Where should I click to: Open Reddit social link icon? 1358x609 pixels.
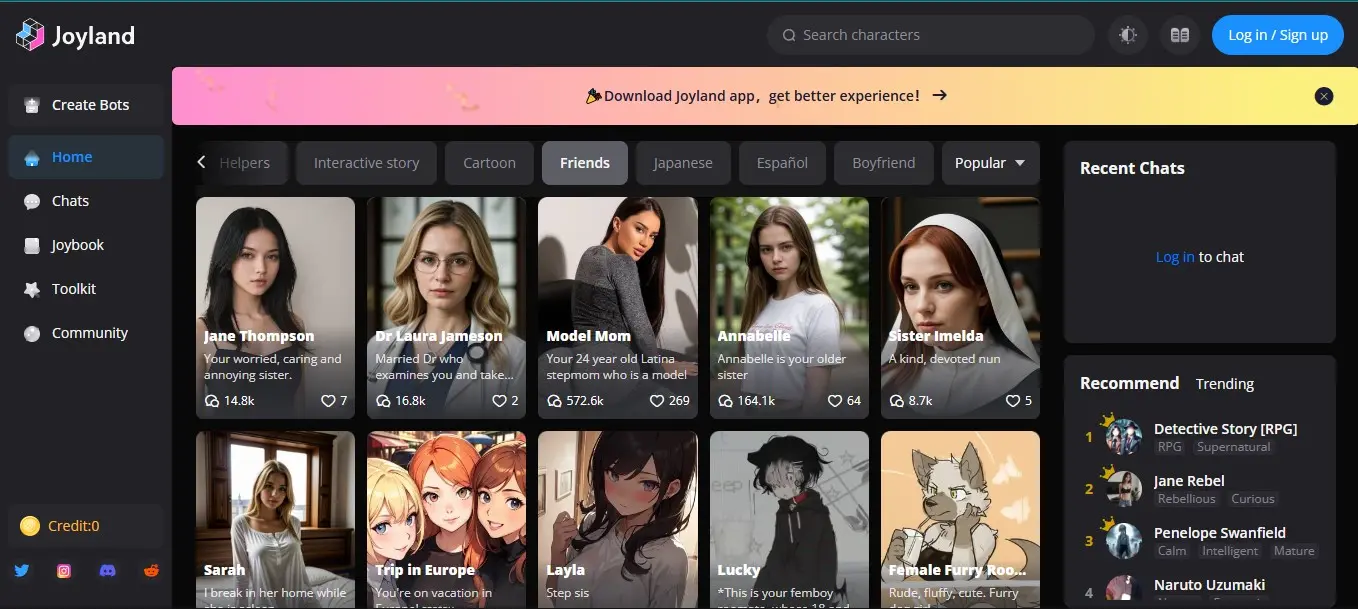(151, 571)
